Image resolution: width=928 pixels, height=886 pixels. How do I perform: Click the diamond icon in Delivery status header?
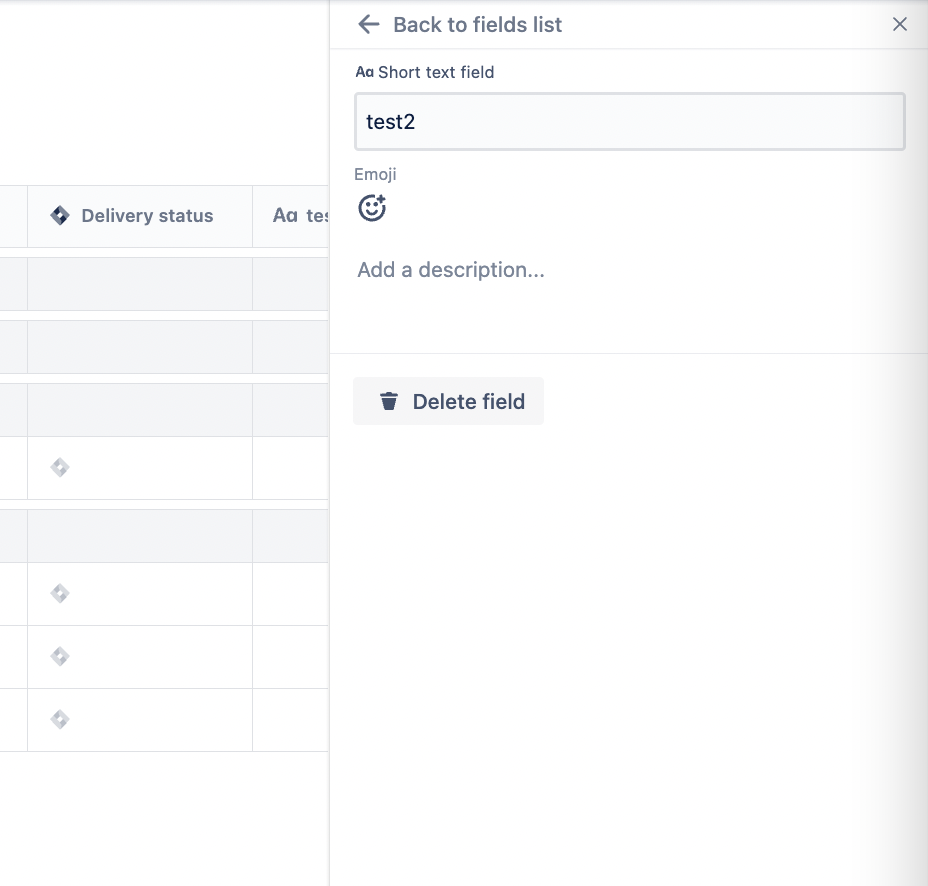(x=59, y=215)
